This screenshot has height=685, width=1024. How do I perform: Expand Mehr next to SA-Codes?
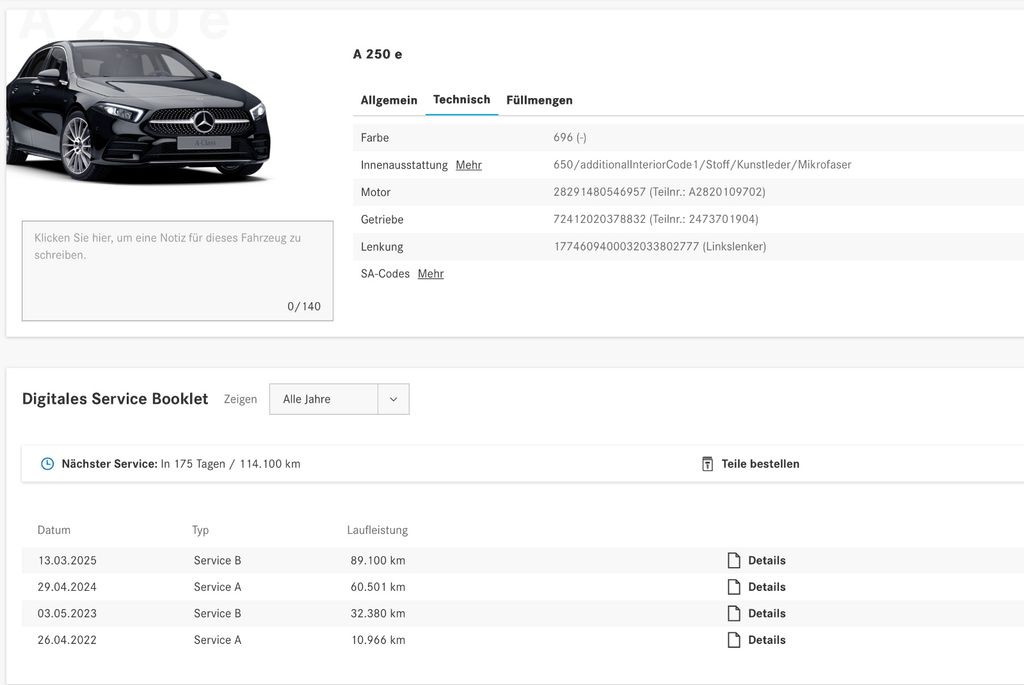pyautogui.click(x=430, y=273)
